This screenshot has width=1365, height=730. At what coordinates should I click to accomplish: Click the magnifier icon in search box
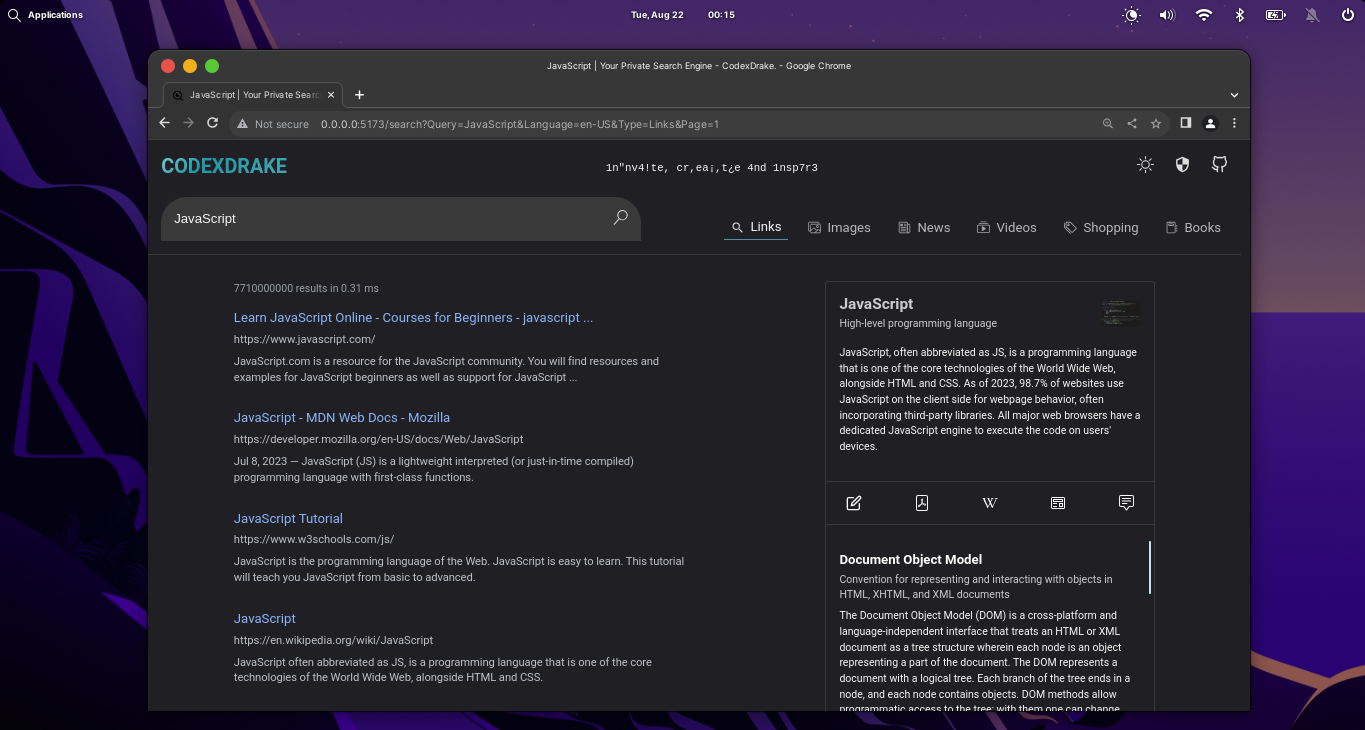coord(620,218)
